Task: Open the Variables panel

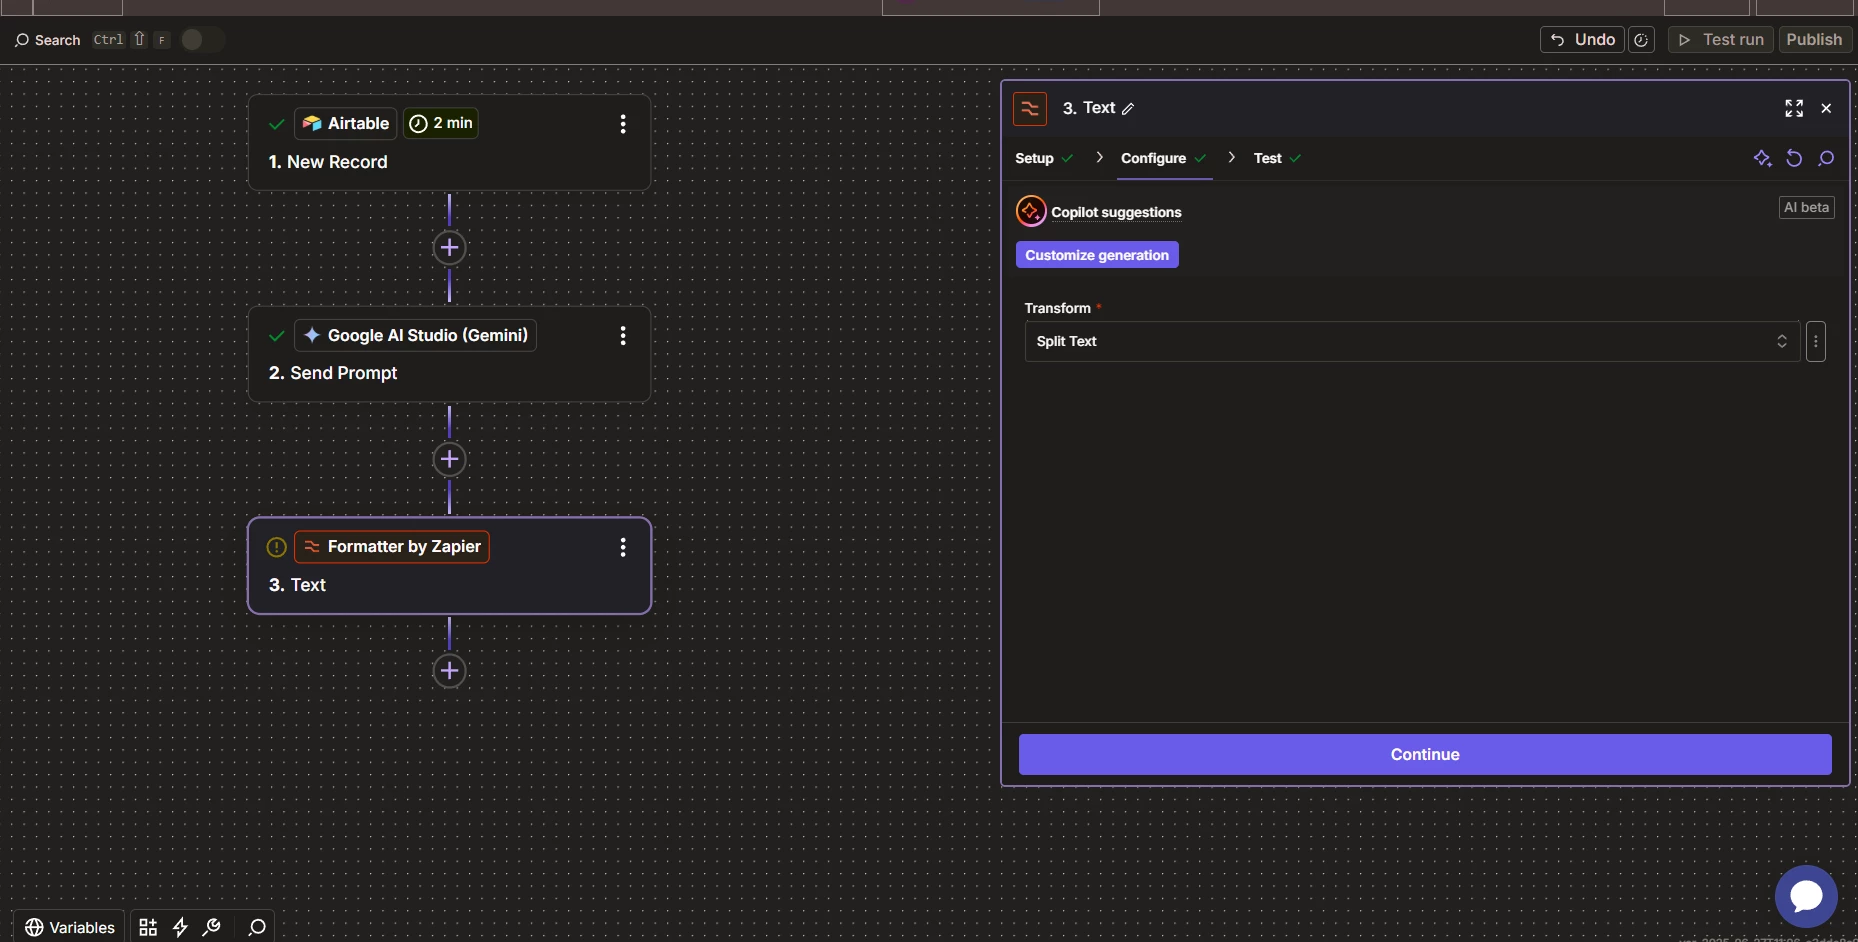Action: click(x=70, y=927)
